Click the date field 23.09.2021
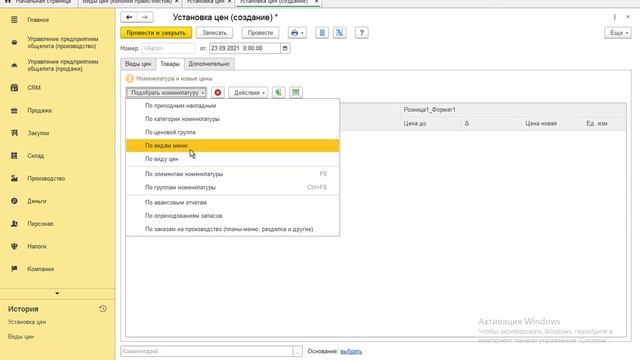The width and height of the screenshot is (640, 360). [245, 48]
